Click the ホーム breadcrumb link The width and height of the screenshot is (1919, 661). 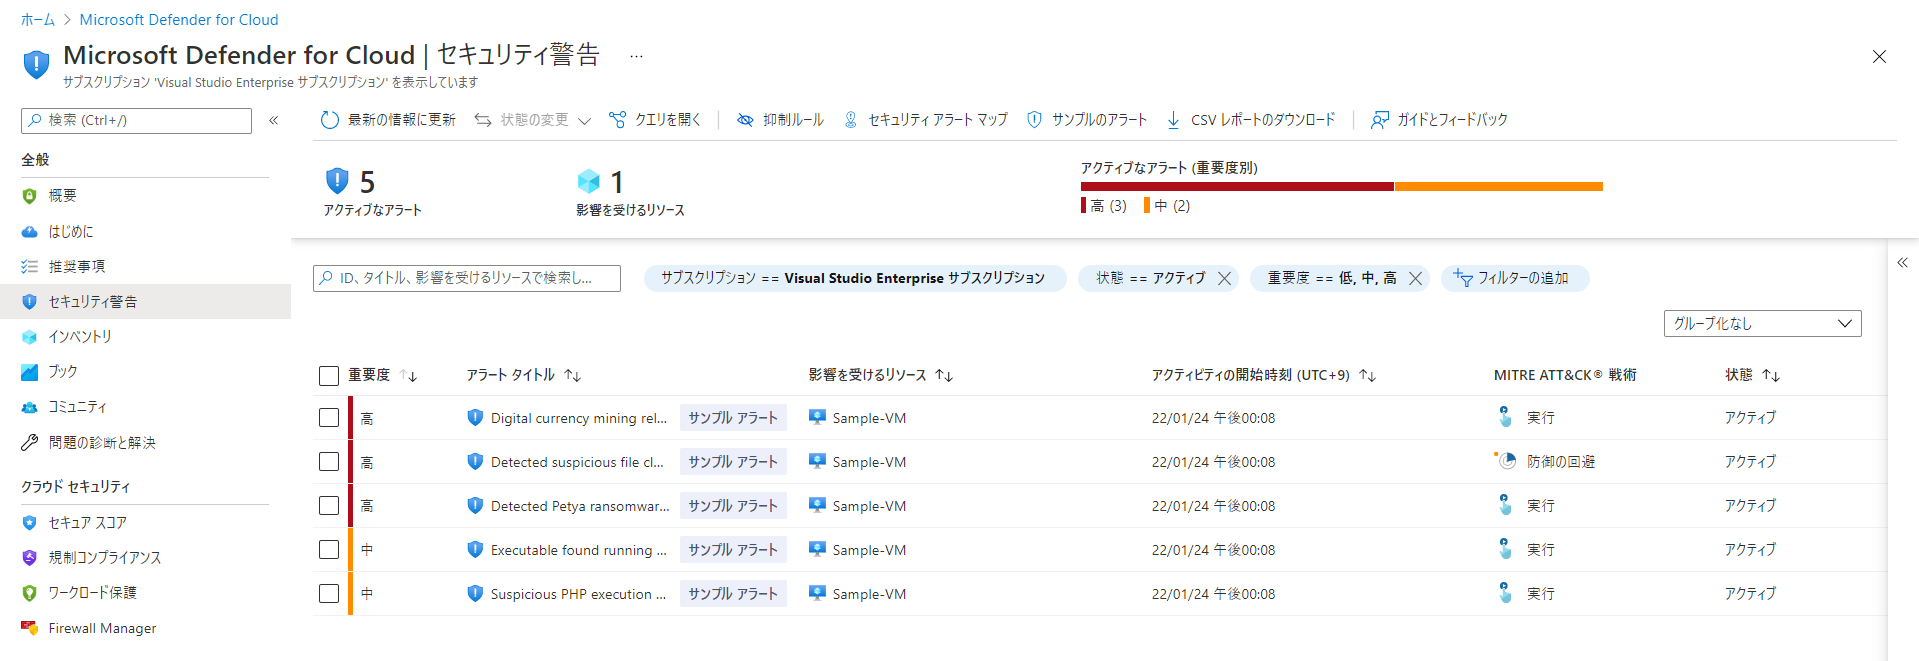click(38, 20)
